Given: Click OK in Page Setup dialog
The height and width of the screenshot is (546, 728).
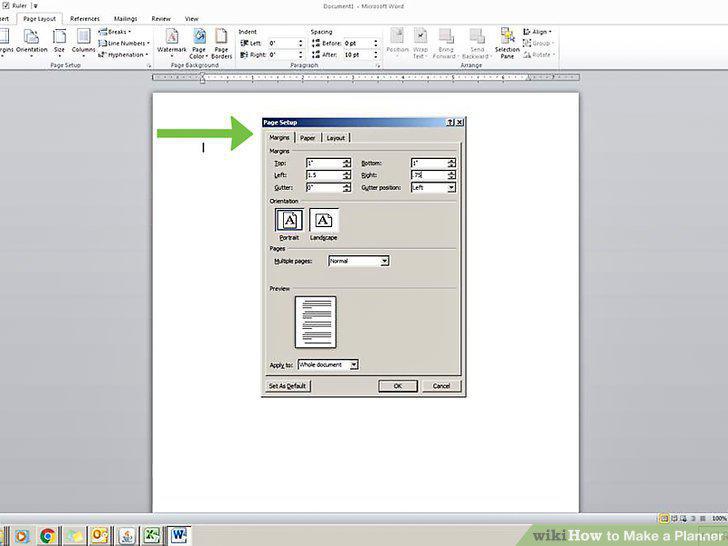Looking at the screenshot, I should coord(398,386).
